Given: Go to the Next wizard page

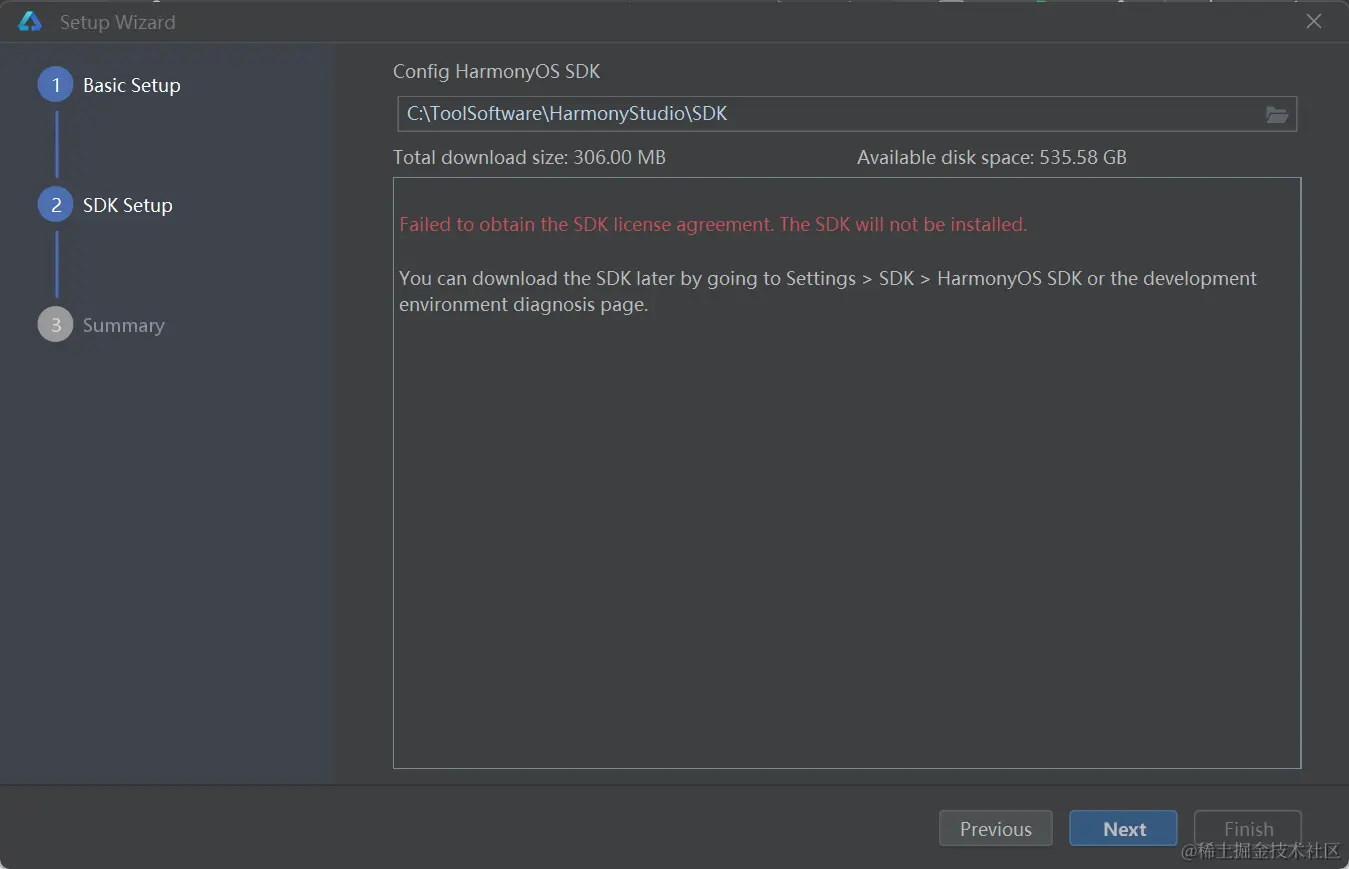Looking at the screenshot, I should pyautogui.click(x=1123, y=829).
